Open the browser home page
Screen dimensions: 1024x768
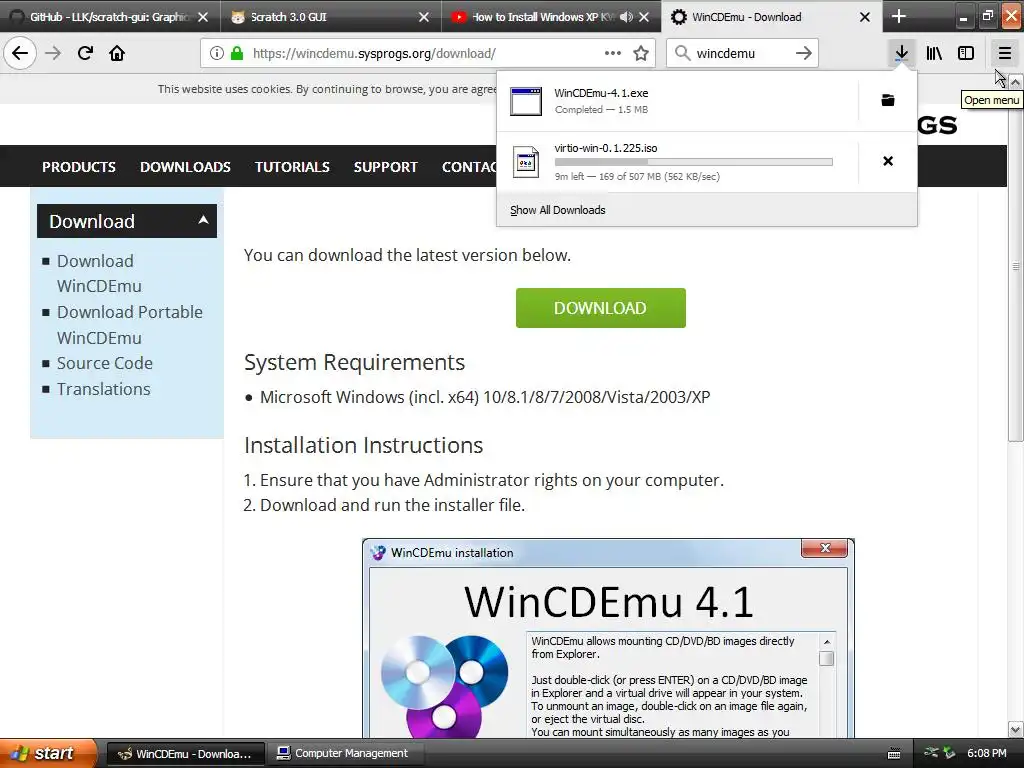[x=117, y=53]
